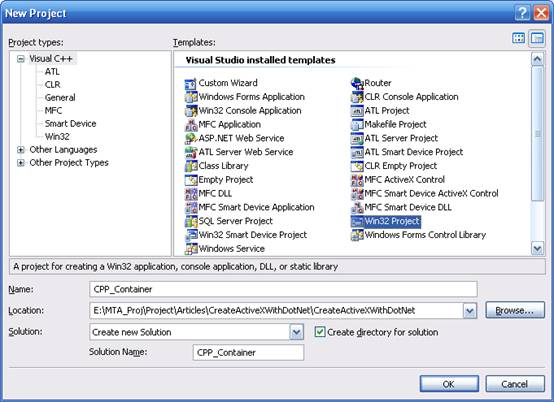Choose the General project type
The image size is (554, 402).
point(60,97)
